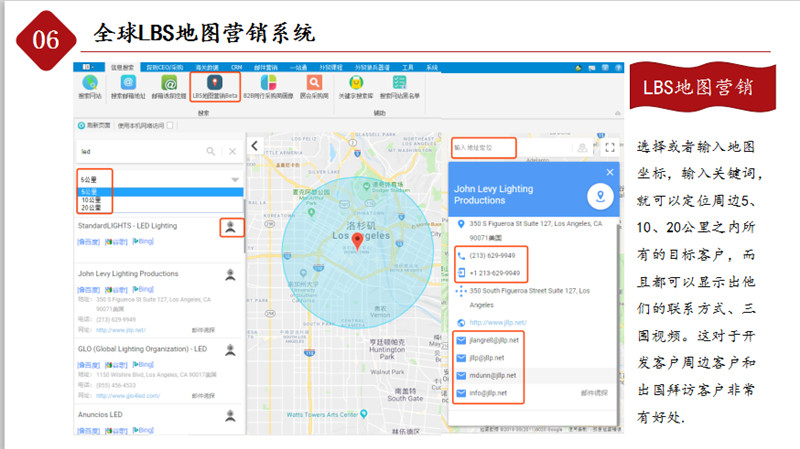Clear the keyword with the X icon
Viewport: 800px width, 449px height.
(x=232, y=152)
